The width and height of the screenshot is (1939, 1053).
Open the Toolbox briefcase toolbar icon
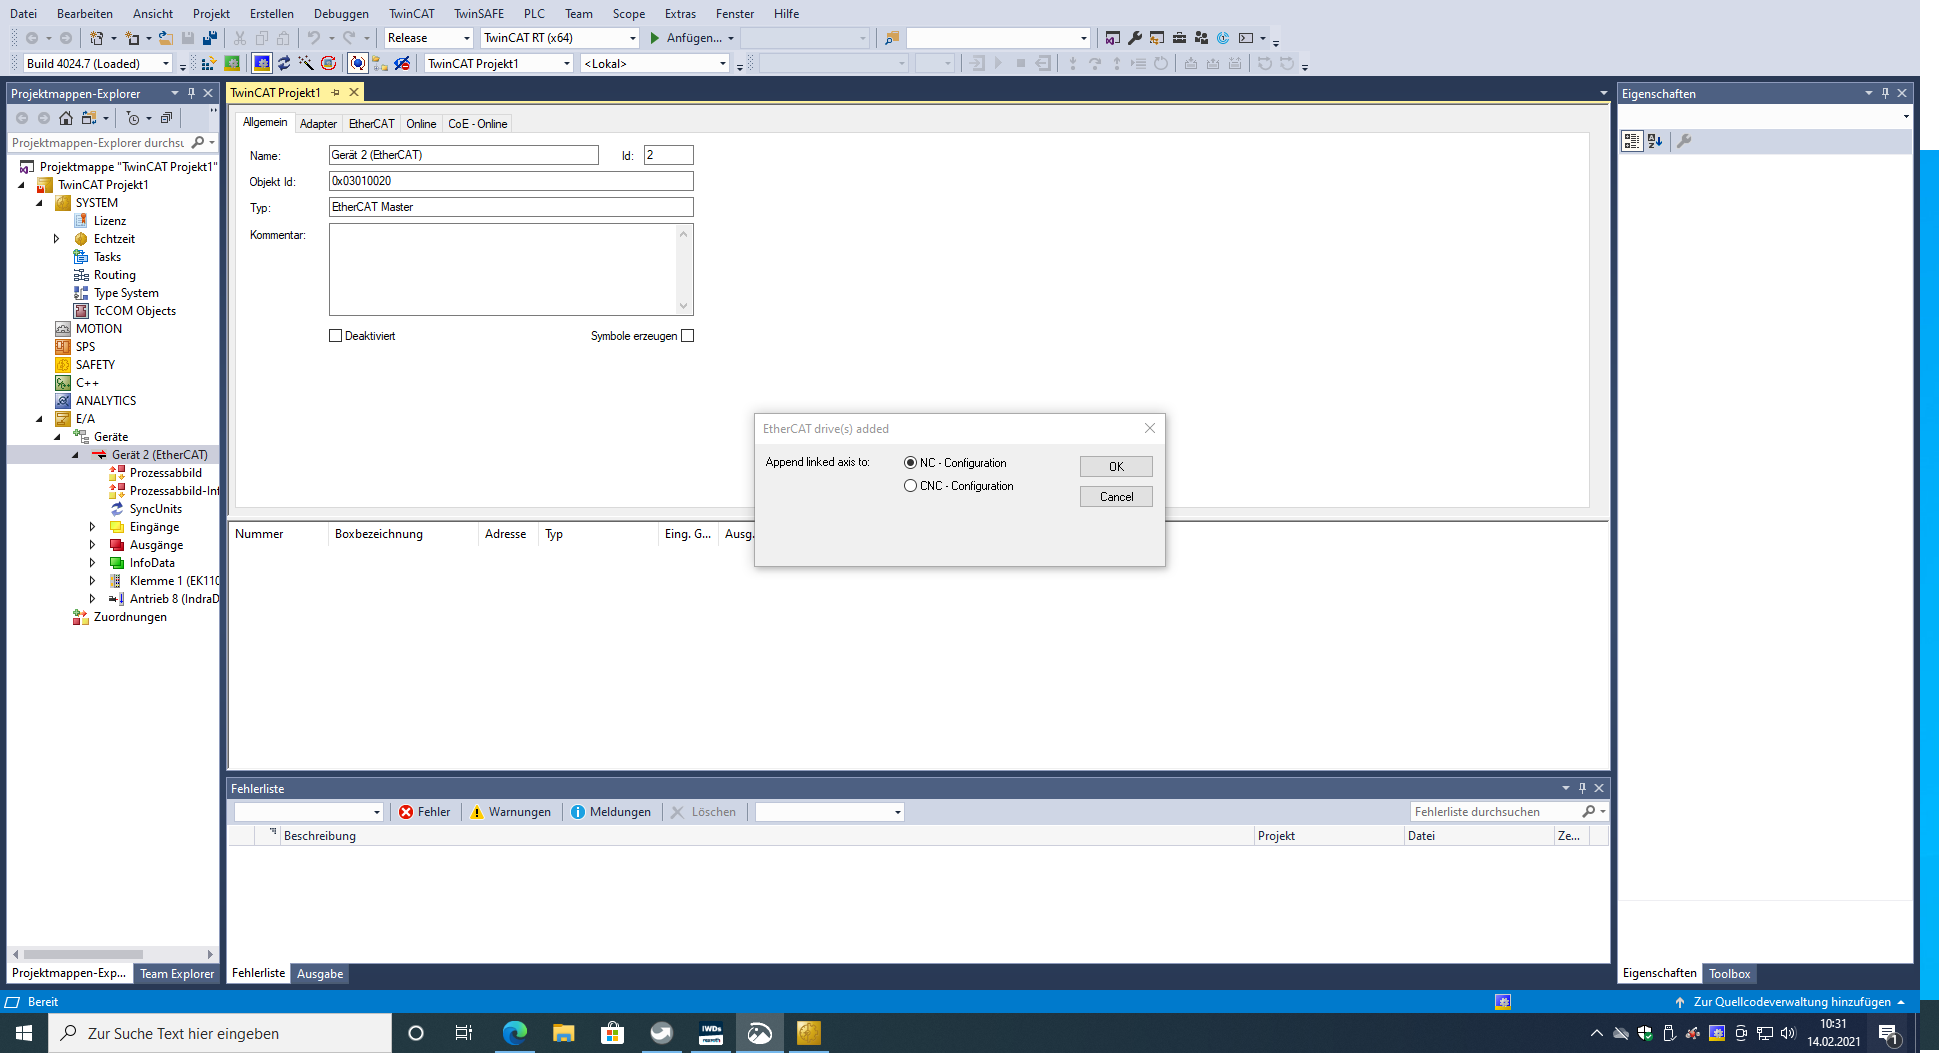tap(1179, 38)
